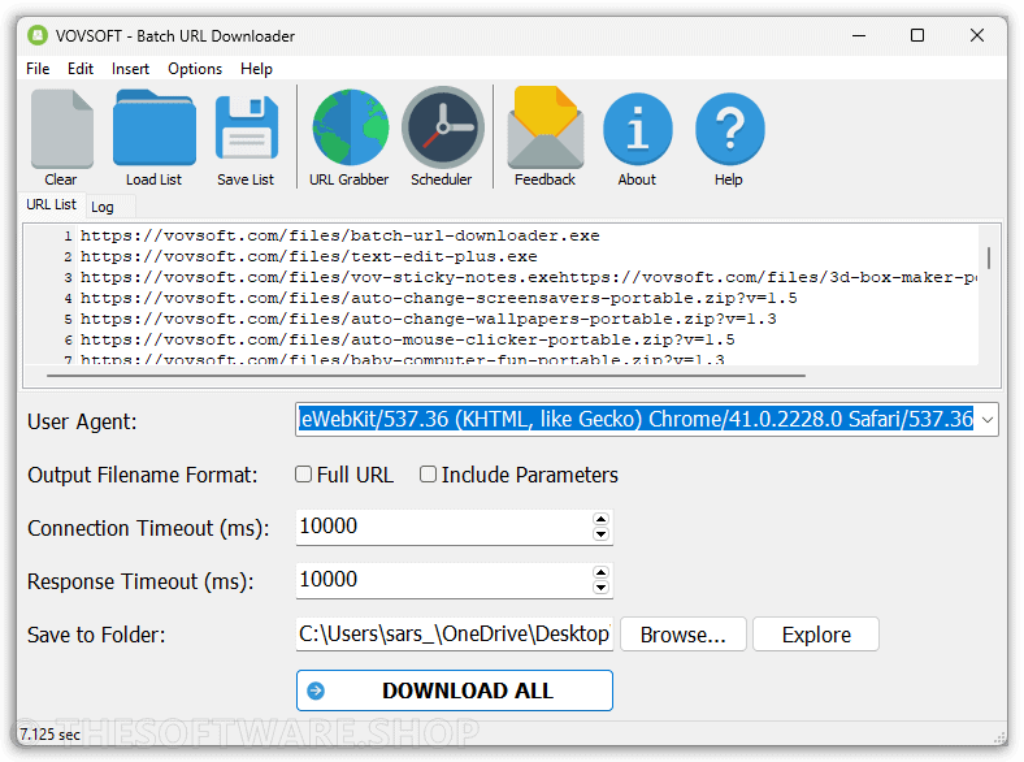The image size is (1024, 762).
Task: Expand the User Agent dropdown arrow
Action: tap(987, 420)
